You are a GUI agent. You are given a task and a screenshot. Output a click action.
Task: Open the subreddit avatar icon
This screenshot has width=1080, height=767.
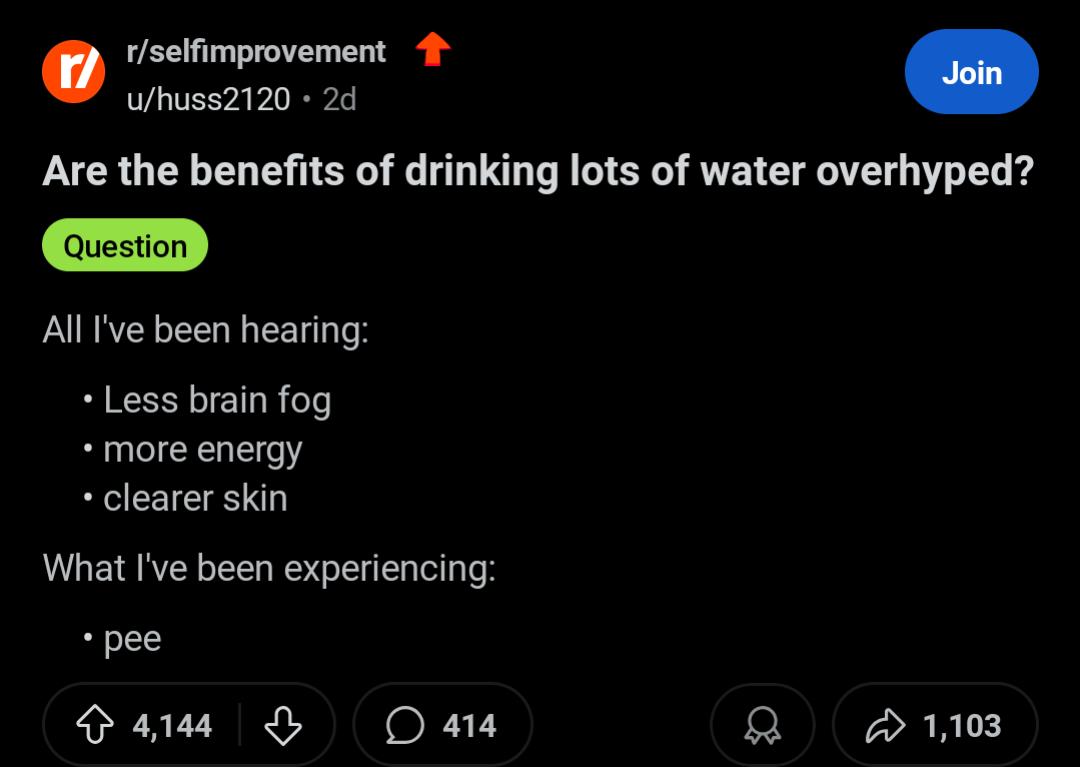click(x=73, y=73)
